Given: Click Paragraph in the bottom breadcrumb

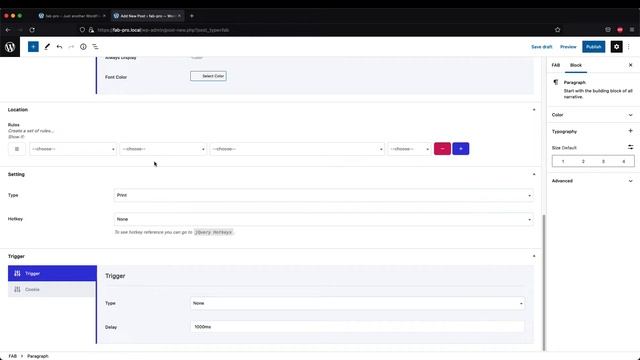Looking at the screenshot, I should [x=38, y=356].
